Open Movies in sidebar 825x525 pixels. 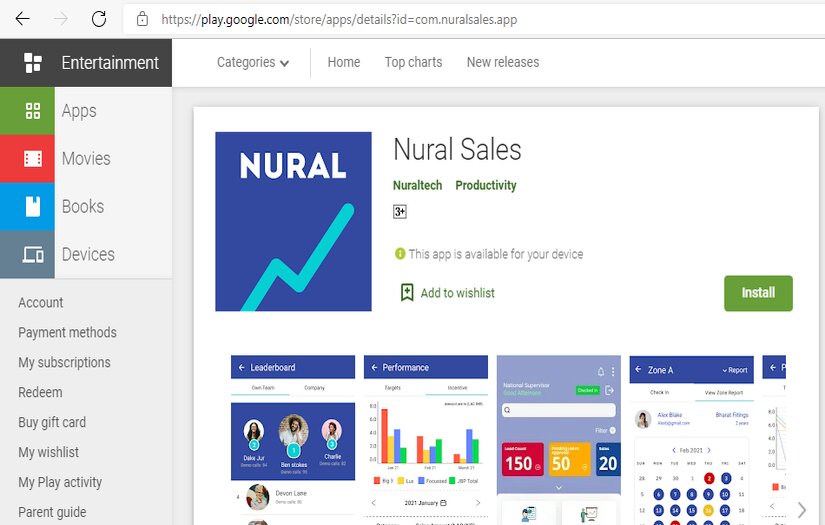point(86,158)
